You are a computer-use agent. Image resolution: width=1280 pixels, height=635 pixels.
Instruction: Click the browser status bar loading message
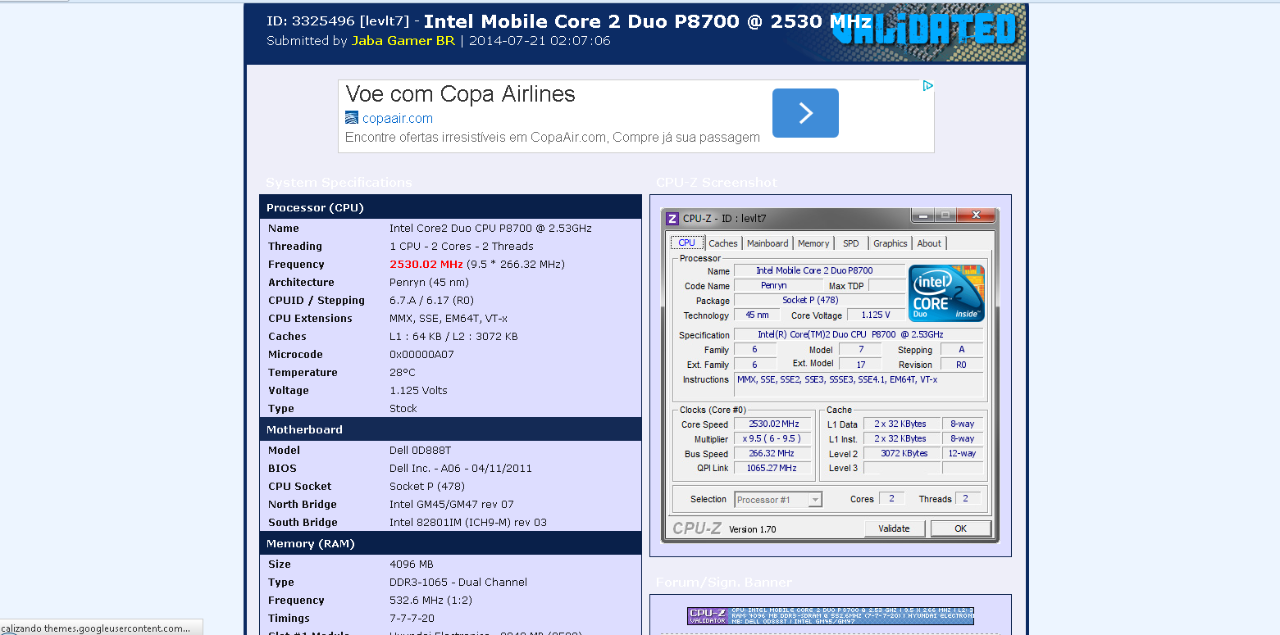(100, 627)
